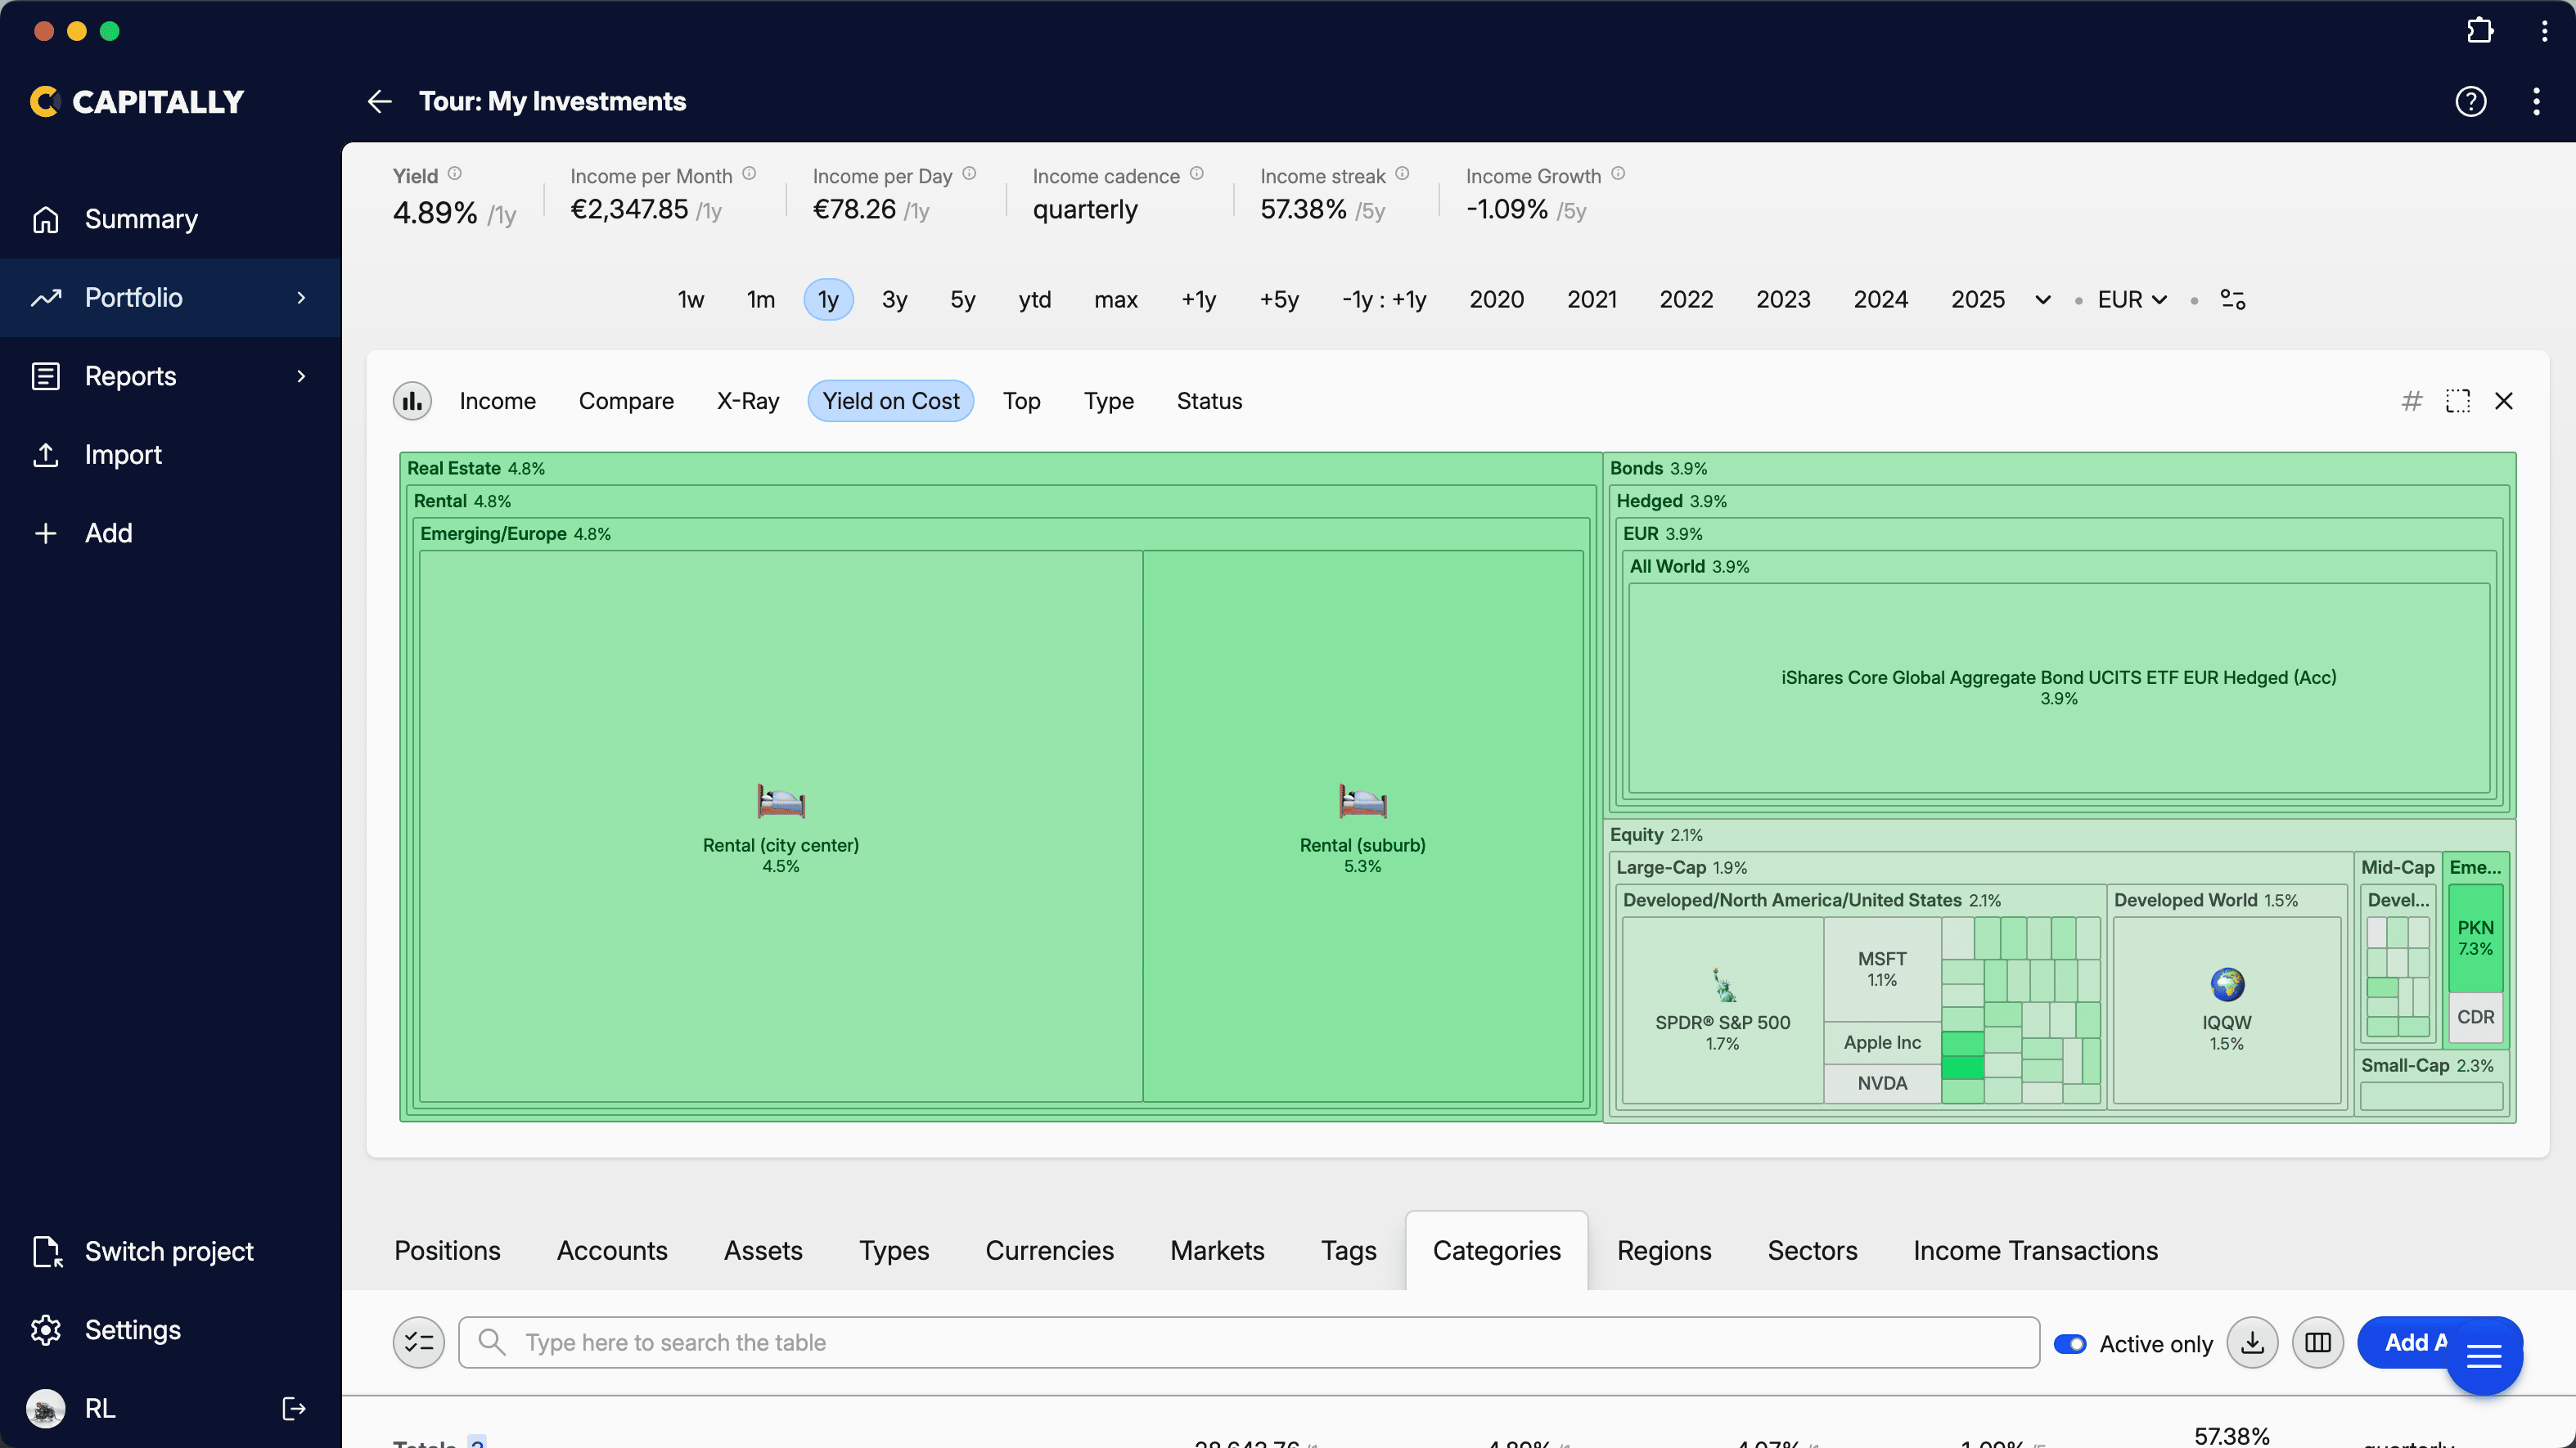Close the chart panel
This screenshot has height=1448, width=2576.
coord(2504,401)
